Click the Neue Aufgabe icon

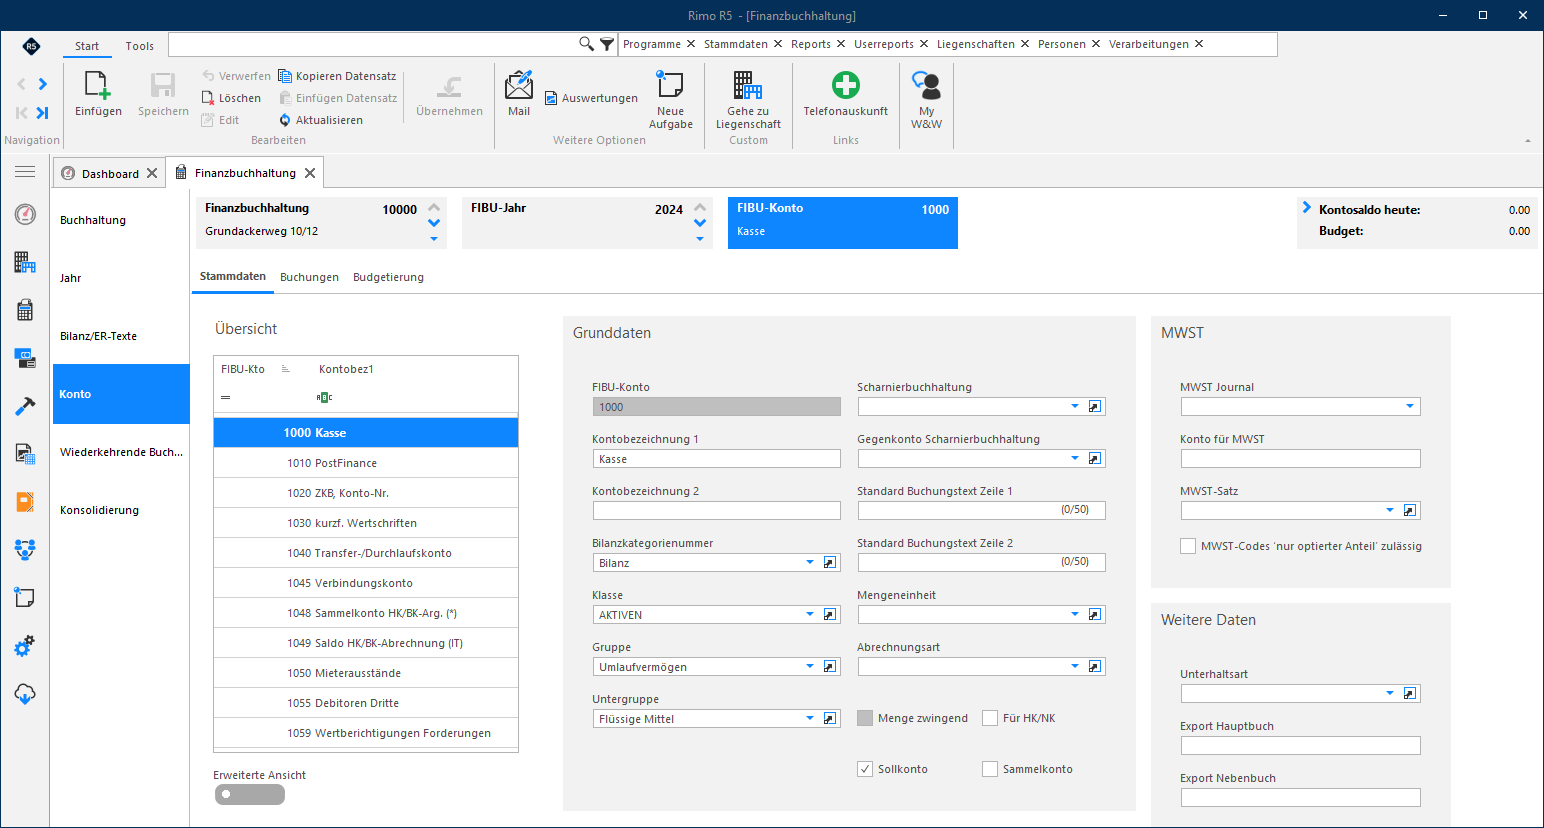pyautogui.click(x=670, y=84)
